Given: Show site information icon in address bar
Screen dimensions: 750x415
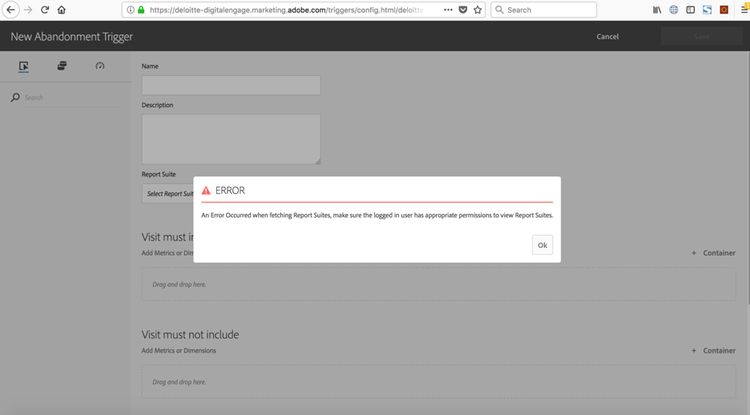Looking at the screenshot, I should click(x=130, y=10).
